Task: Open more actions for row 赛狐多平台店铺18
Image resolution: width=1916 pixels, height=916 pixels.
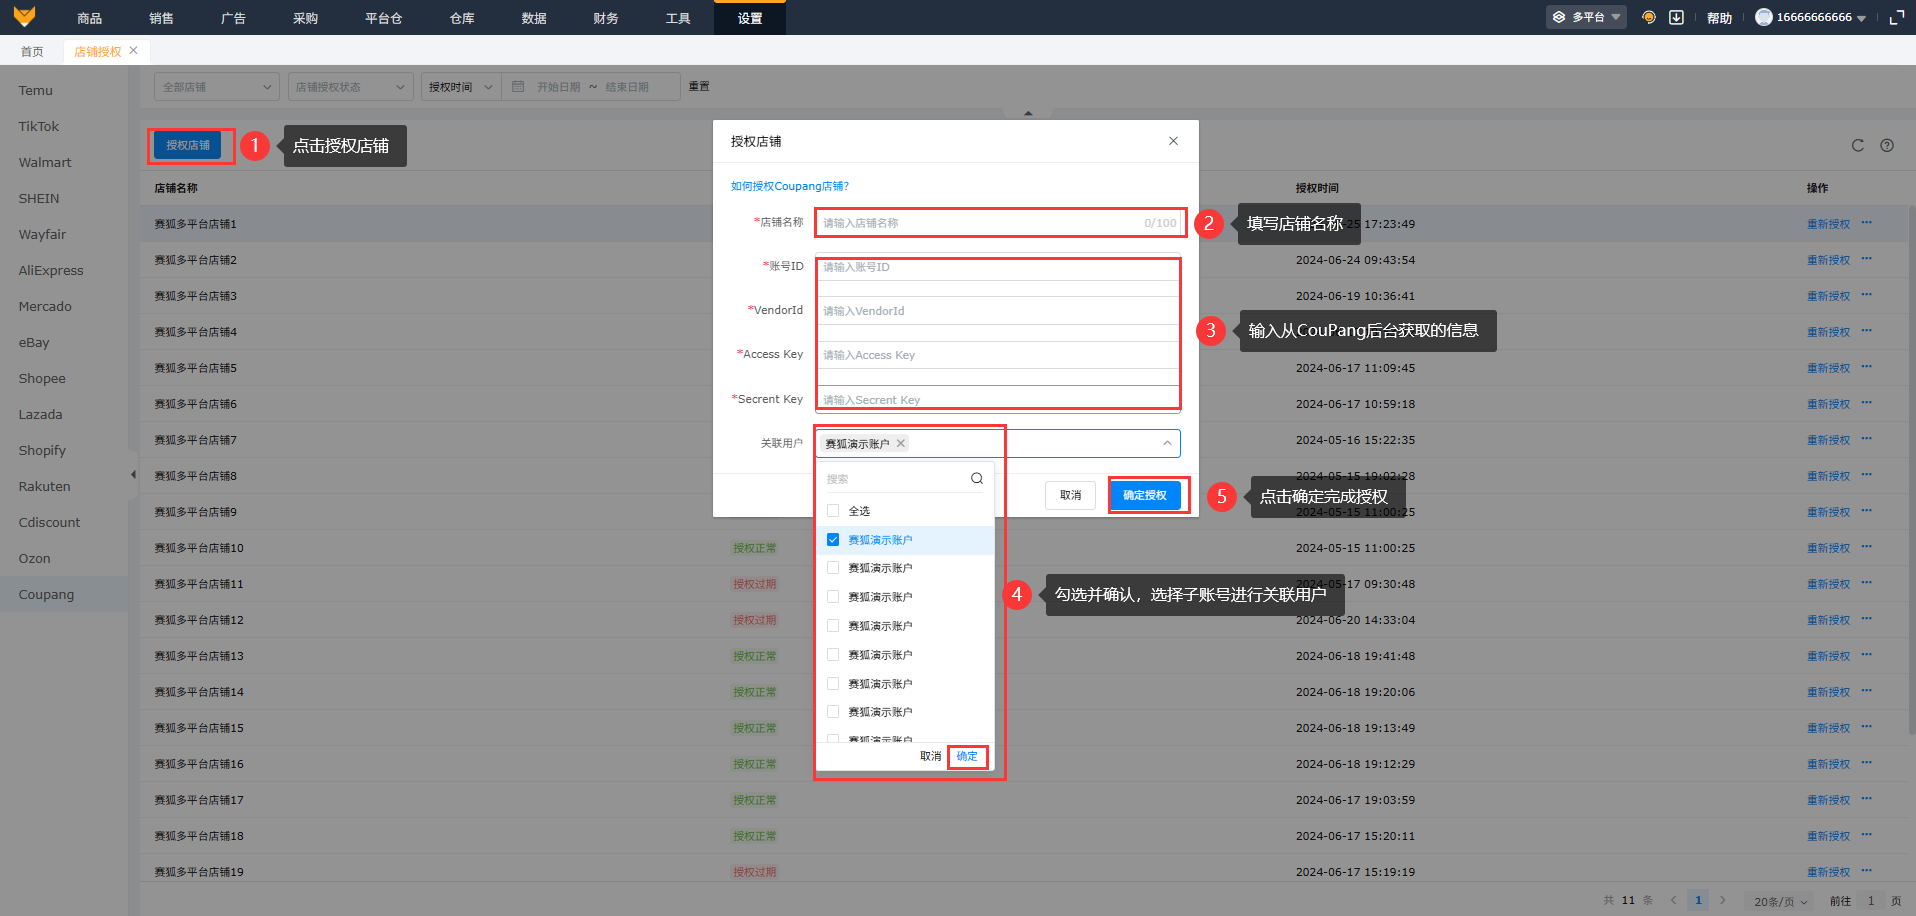Action: (x=1866, y=835)
